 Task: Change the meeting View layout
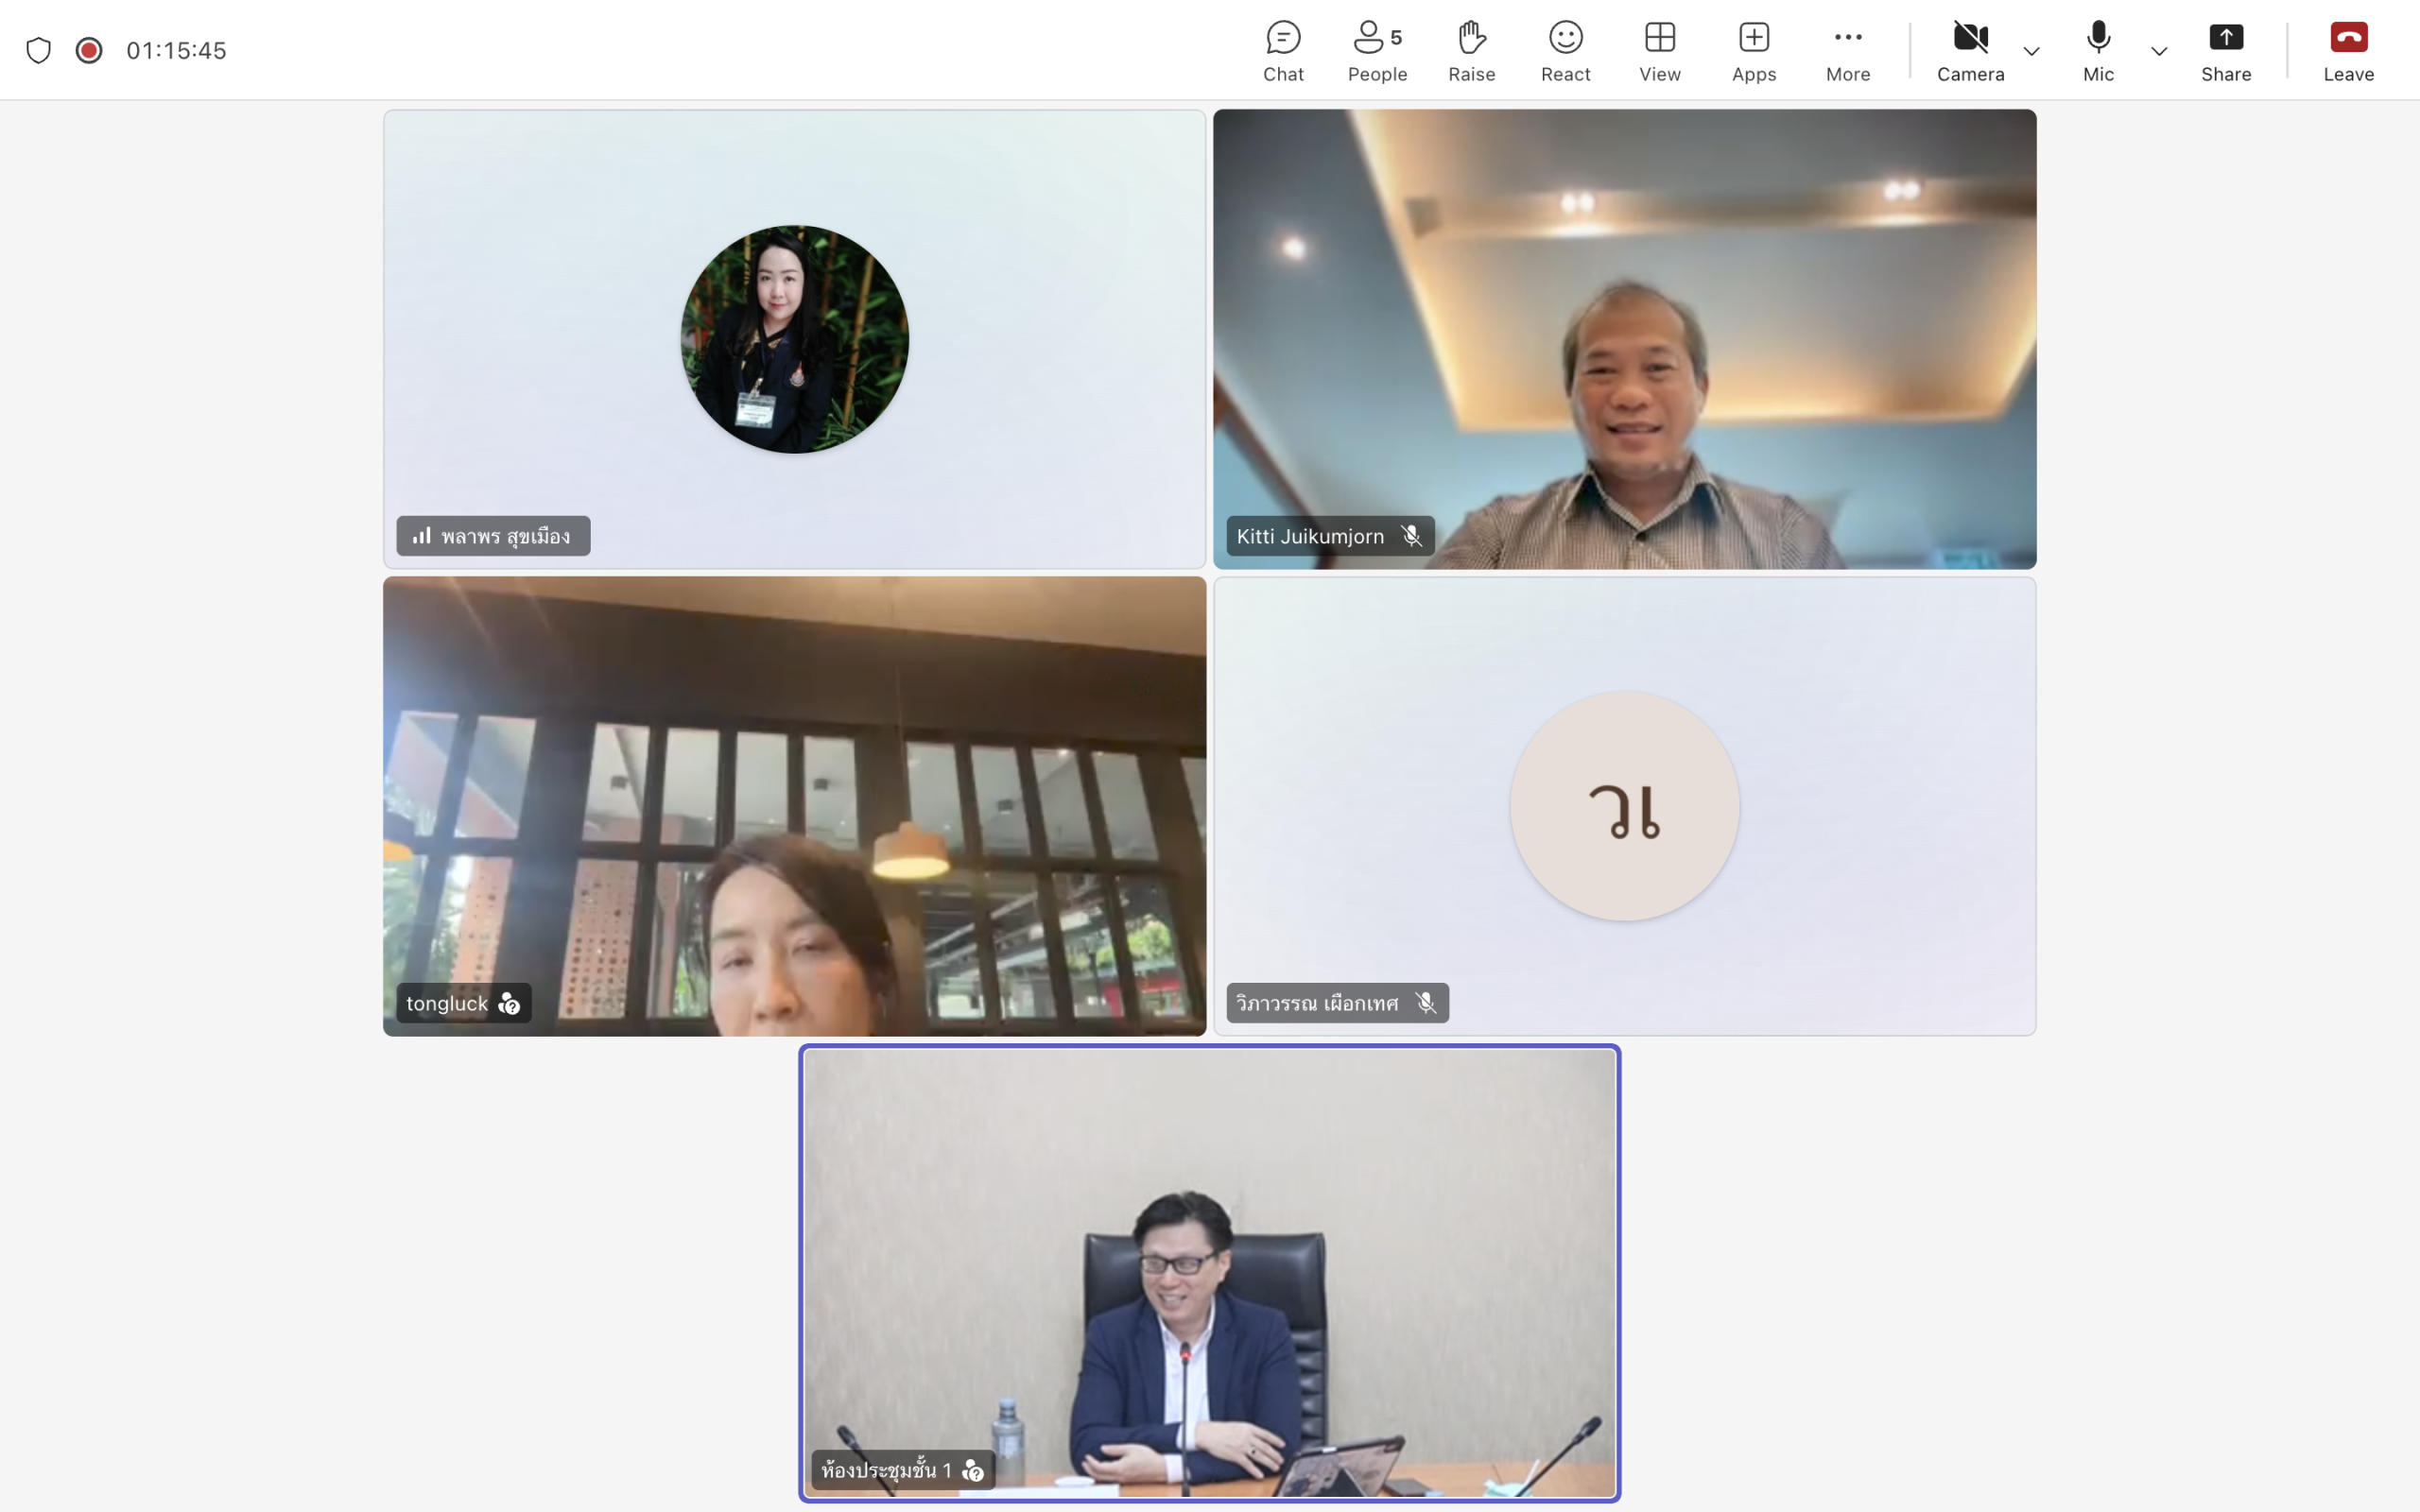(1659, 51)
